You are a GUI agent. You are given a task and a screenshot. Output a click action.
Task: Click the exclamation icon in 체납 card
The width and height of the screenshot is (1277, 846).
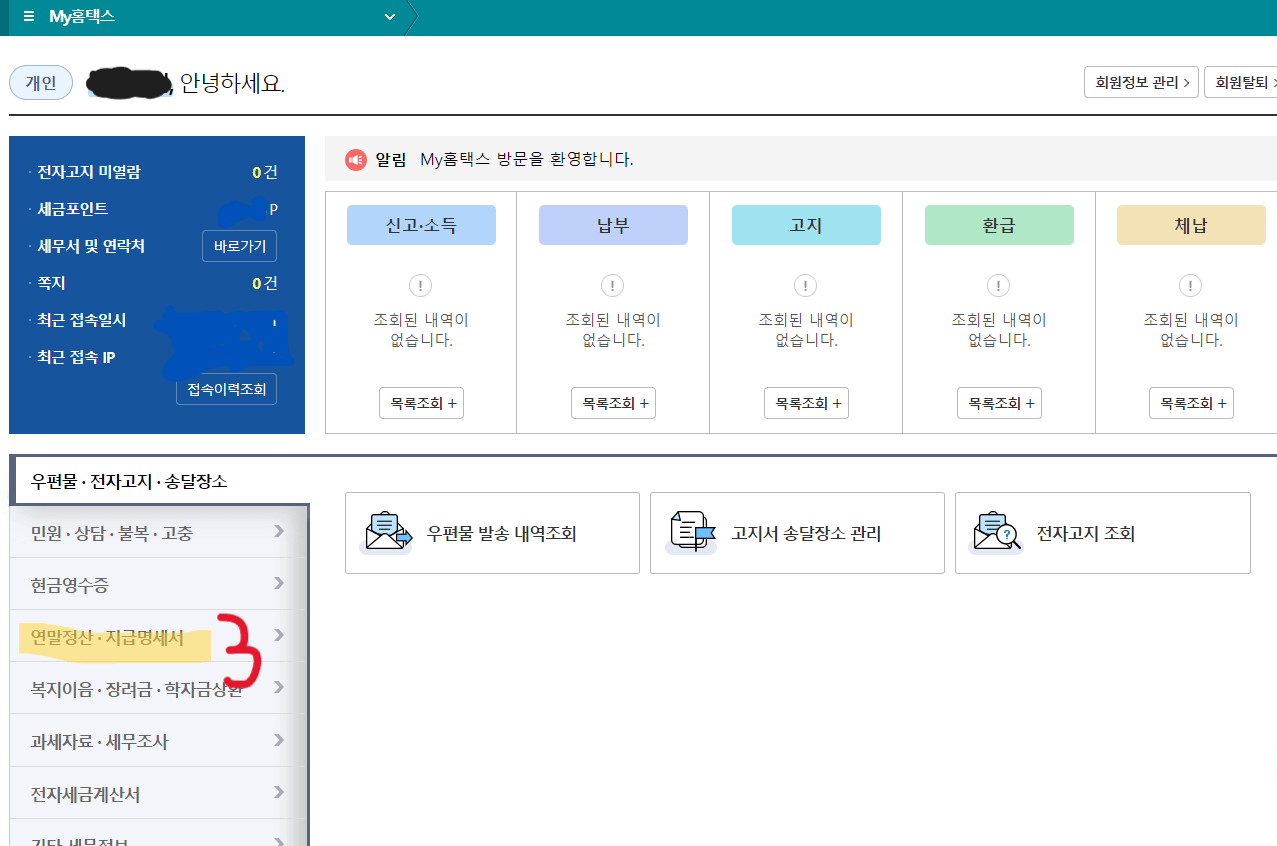click(x=1190, y=285)
